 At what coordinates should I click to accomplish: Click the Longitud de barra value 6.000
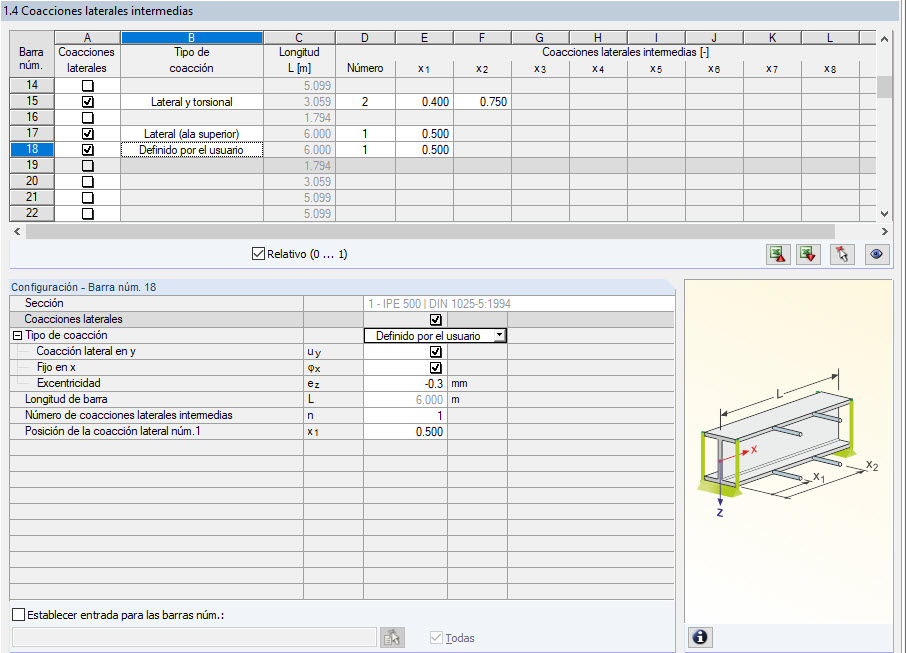pos(406,400)
